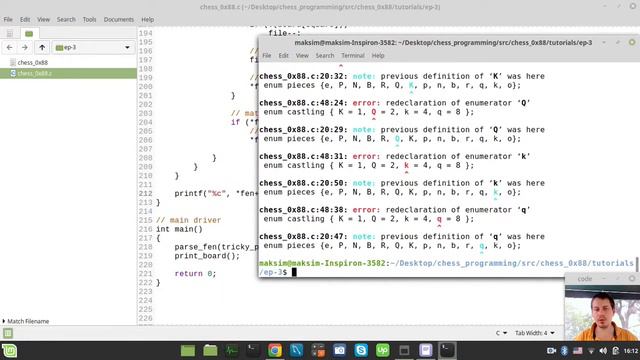Expand the Match Filename section
Viewport: 640px width, 360px height.
(x=25, y=321)
